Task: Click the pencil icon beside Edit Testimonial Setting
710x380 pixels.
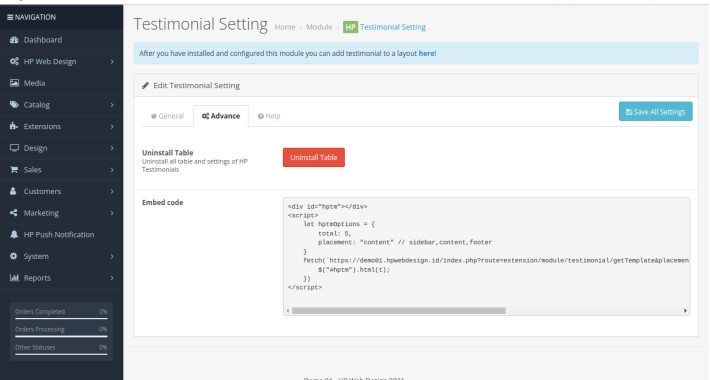Action: (145, 85)
